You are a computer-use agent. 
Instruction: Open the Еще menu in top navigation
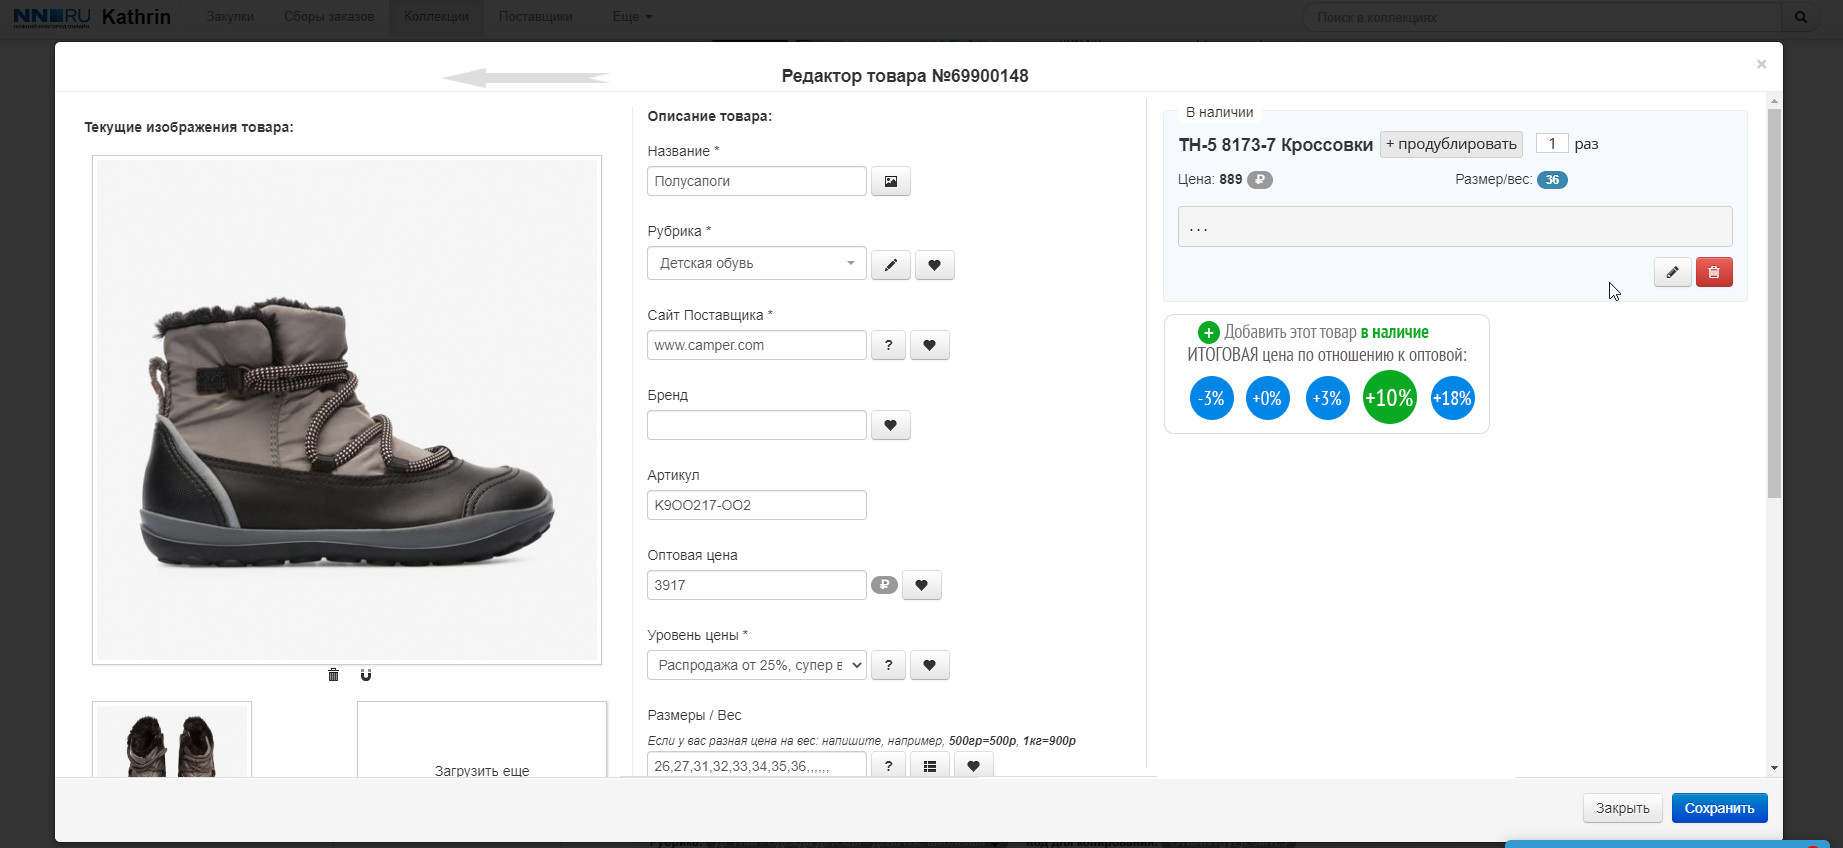click(632, 17)
